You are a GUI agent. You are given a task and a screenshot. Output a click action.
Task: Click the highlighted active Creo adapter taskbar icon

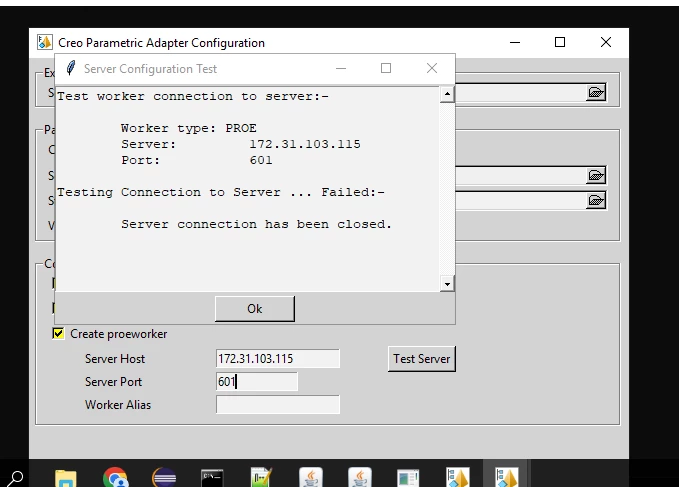(507, 477)
